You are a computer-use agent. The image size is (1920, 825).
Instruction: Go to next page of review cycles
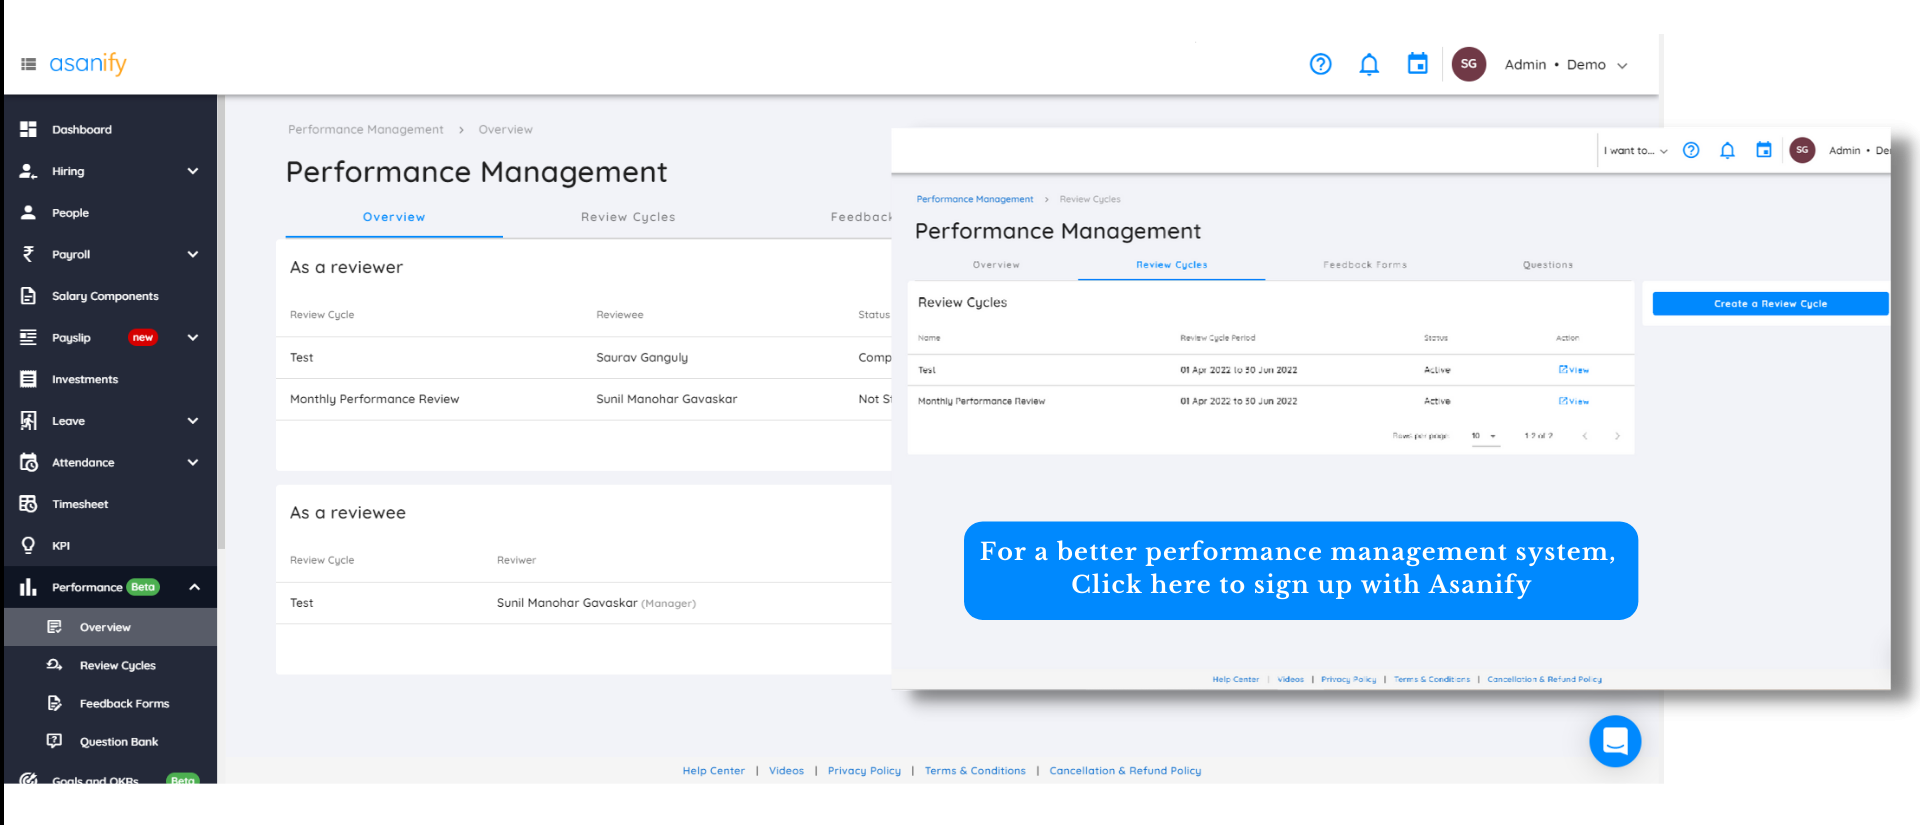[1617, 436]
